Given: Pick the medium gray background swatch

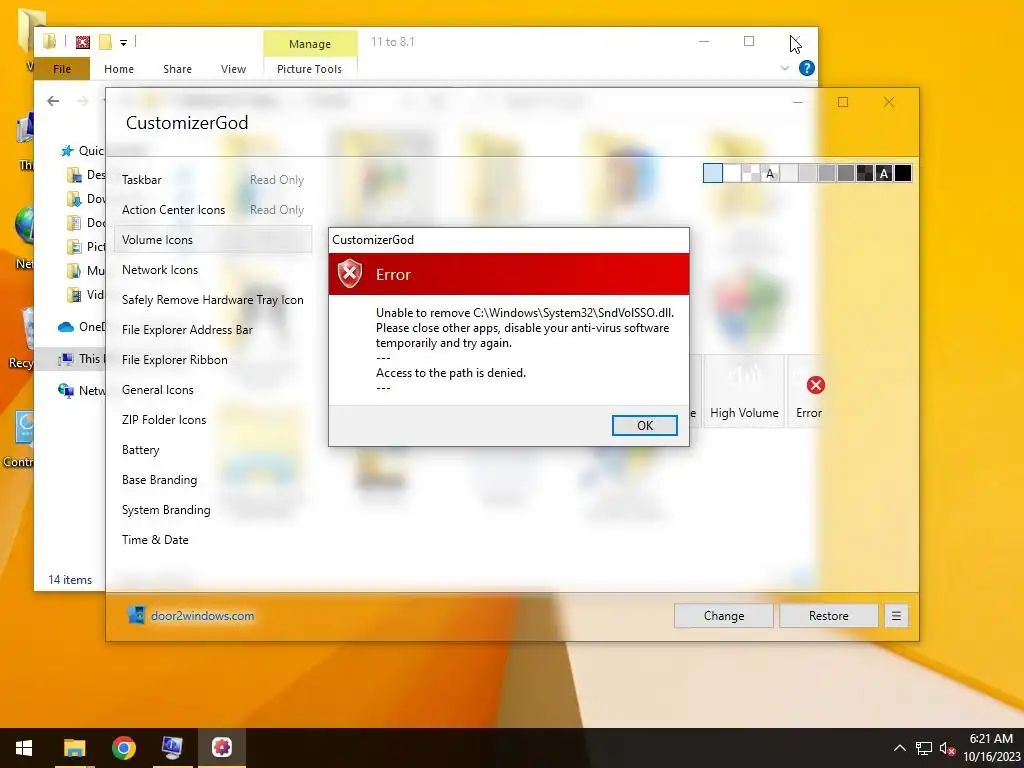Looking at the screenshot, I should 827,173.
